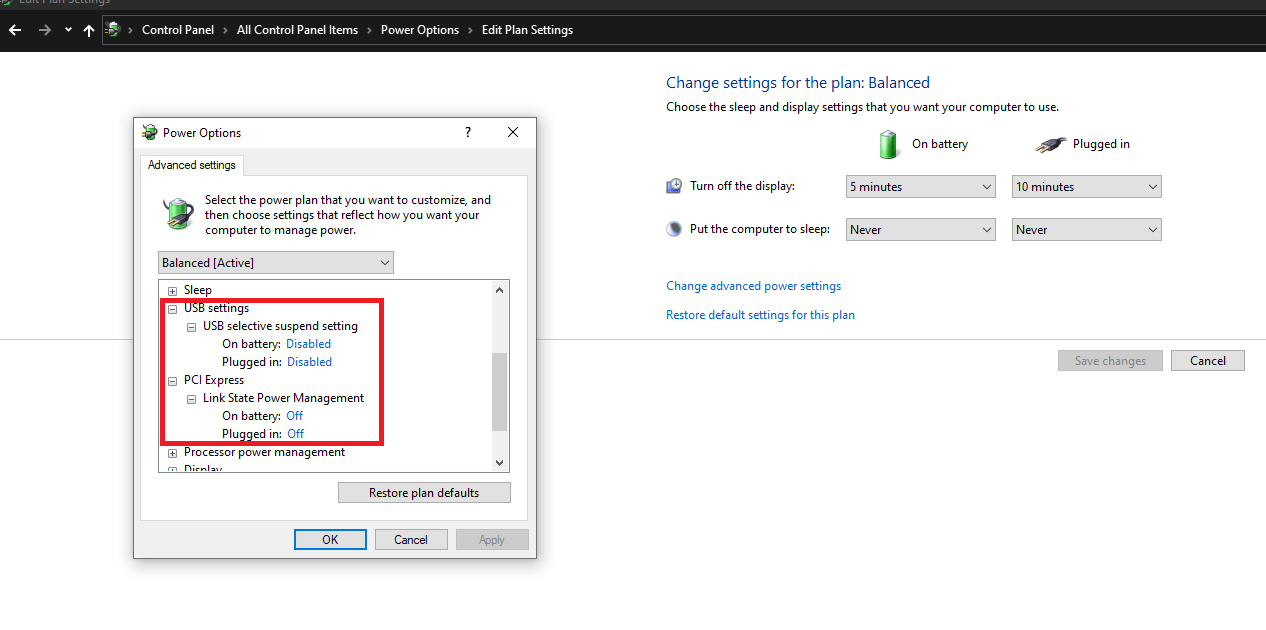The height and width of the screenshot is (630, 1266).
Task: Click the Plugged in power plug icon
Action: [x=1050, y=145]
